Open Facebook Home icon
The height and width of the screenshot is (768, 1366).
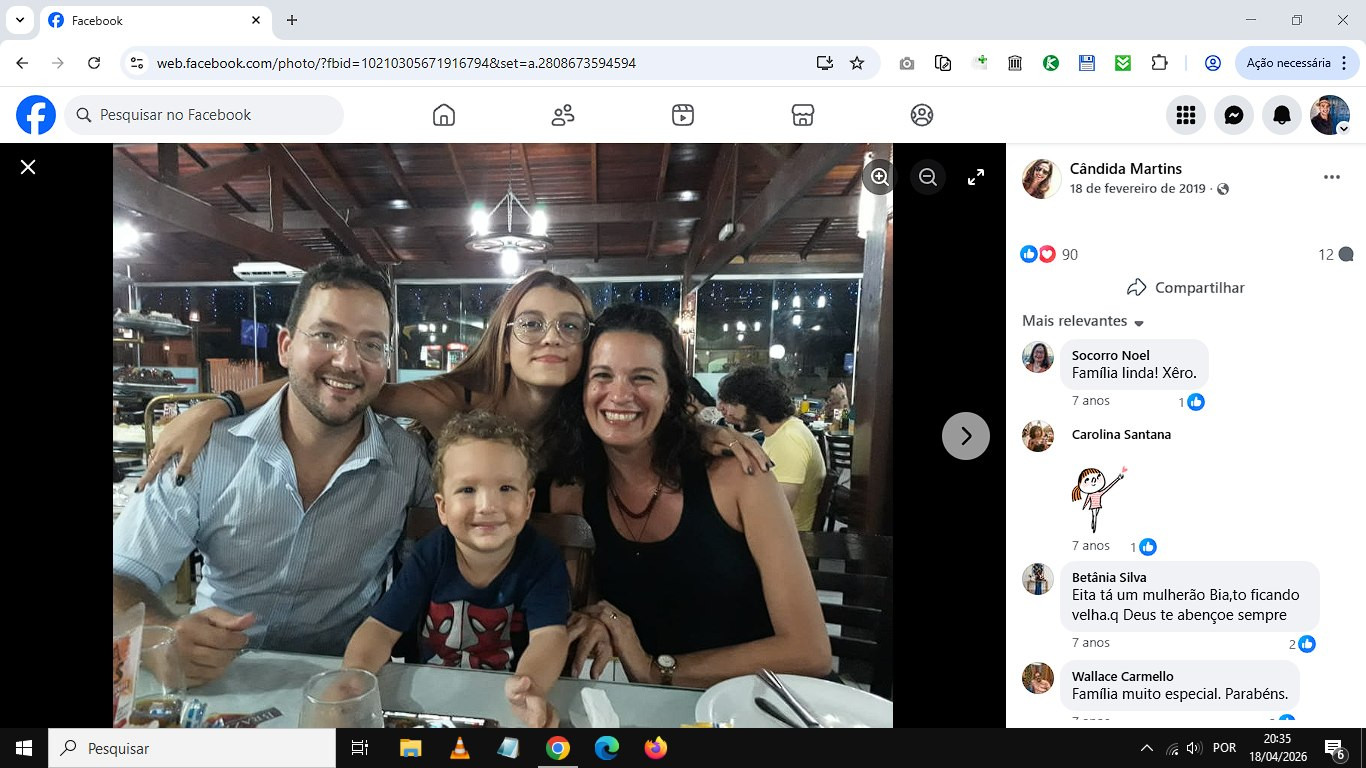click(444, 115)
